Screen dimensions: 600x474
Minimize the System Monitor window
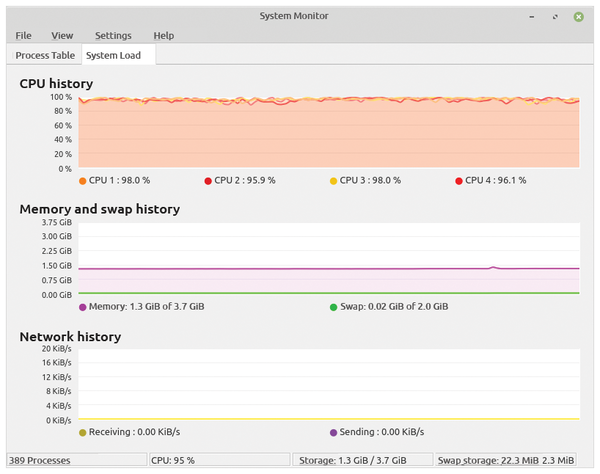tap(532, 17)
